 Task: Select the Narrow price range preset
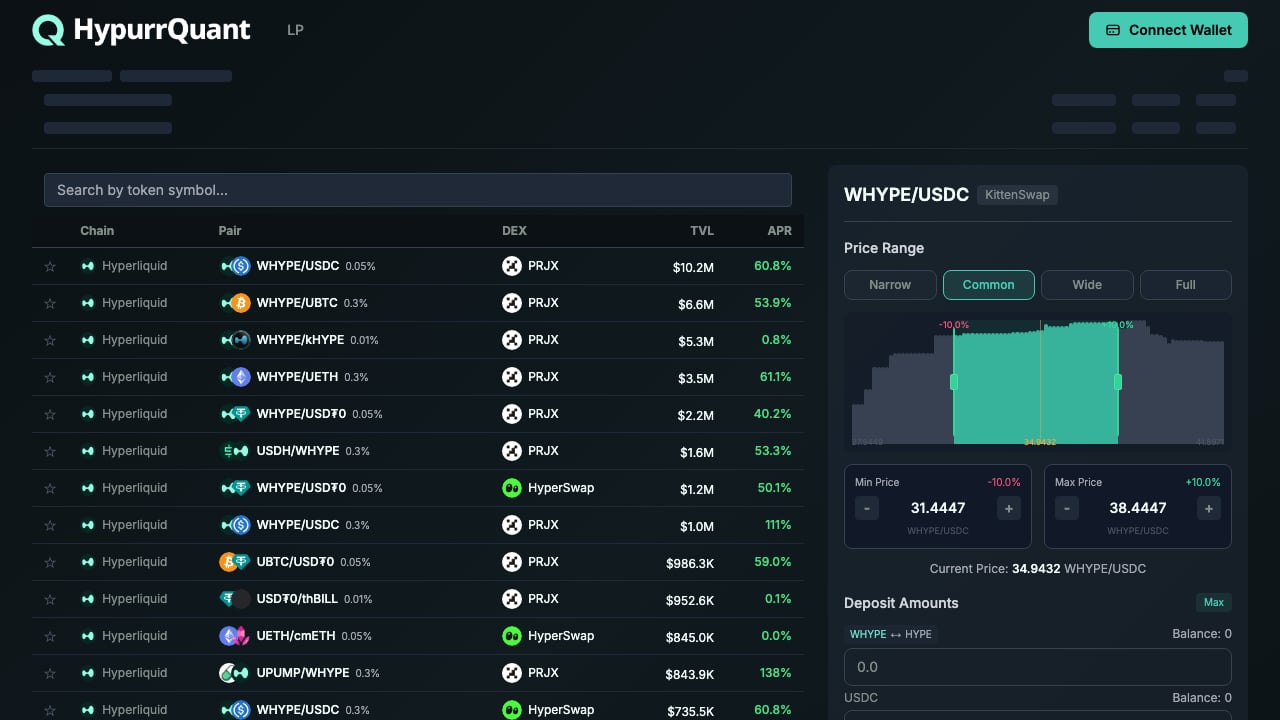point(890,285)
